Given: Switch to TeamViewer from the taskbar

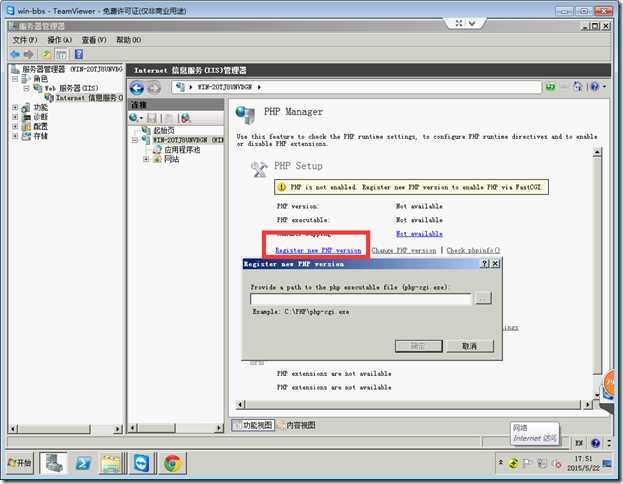Looking at the screenshot, I should click(x=141, y=463).
